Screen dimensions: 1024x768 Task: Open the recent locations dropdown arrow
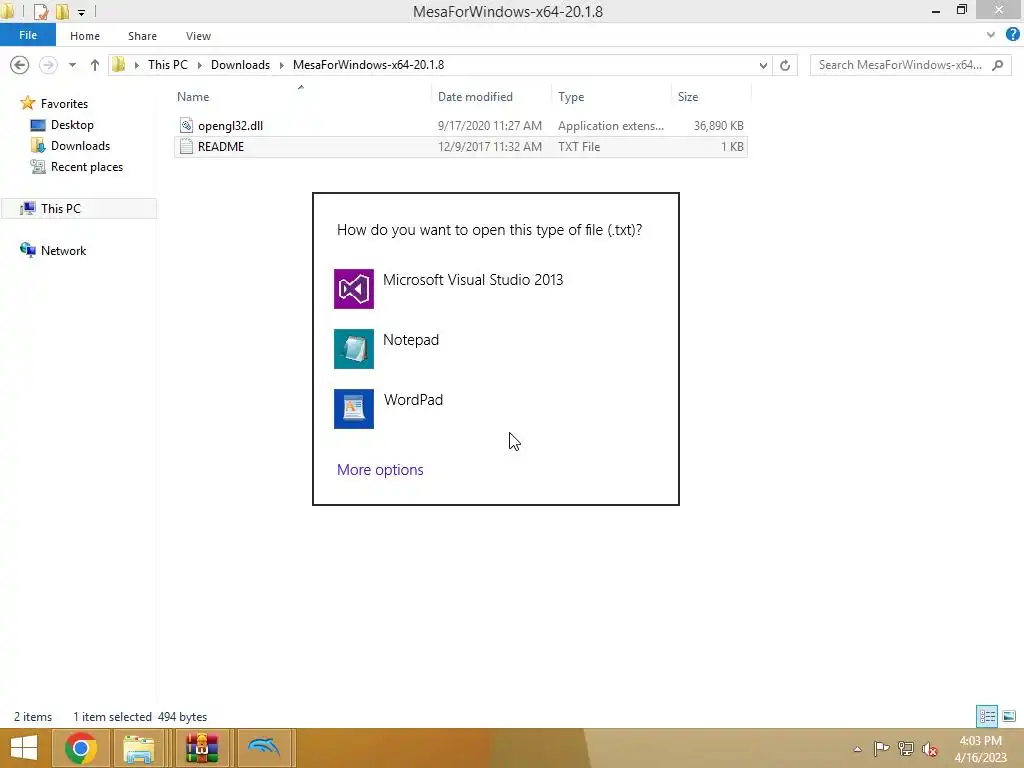coord(72,65)
